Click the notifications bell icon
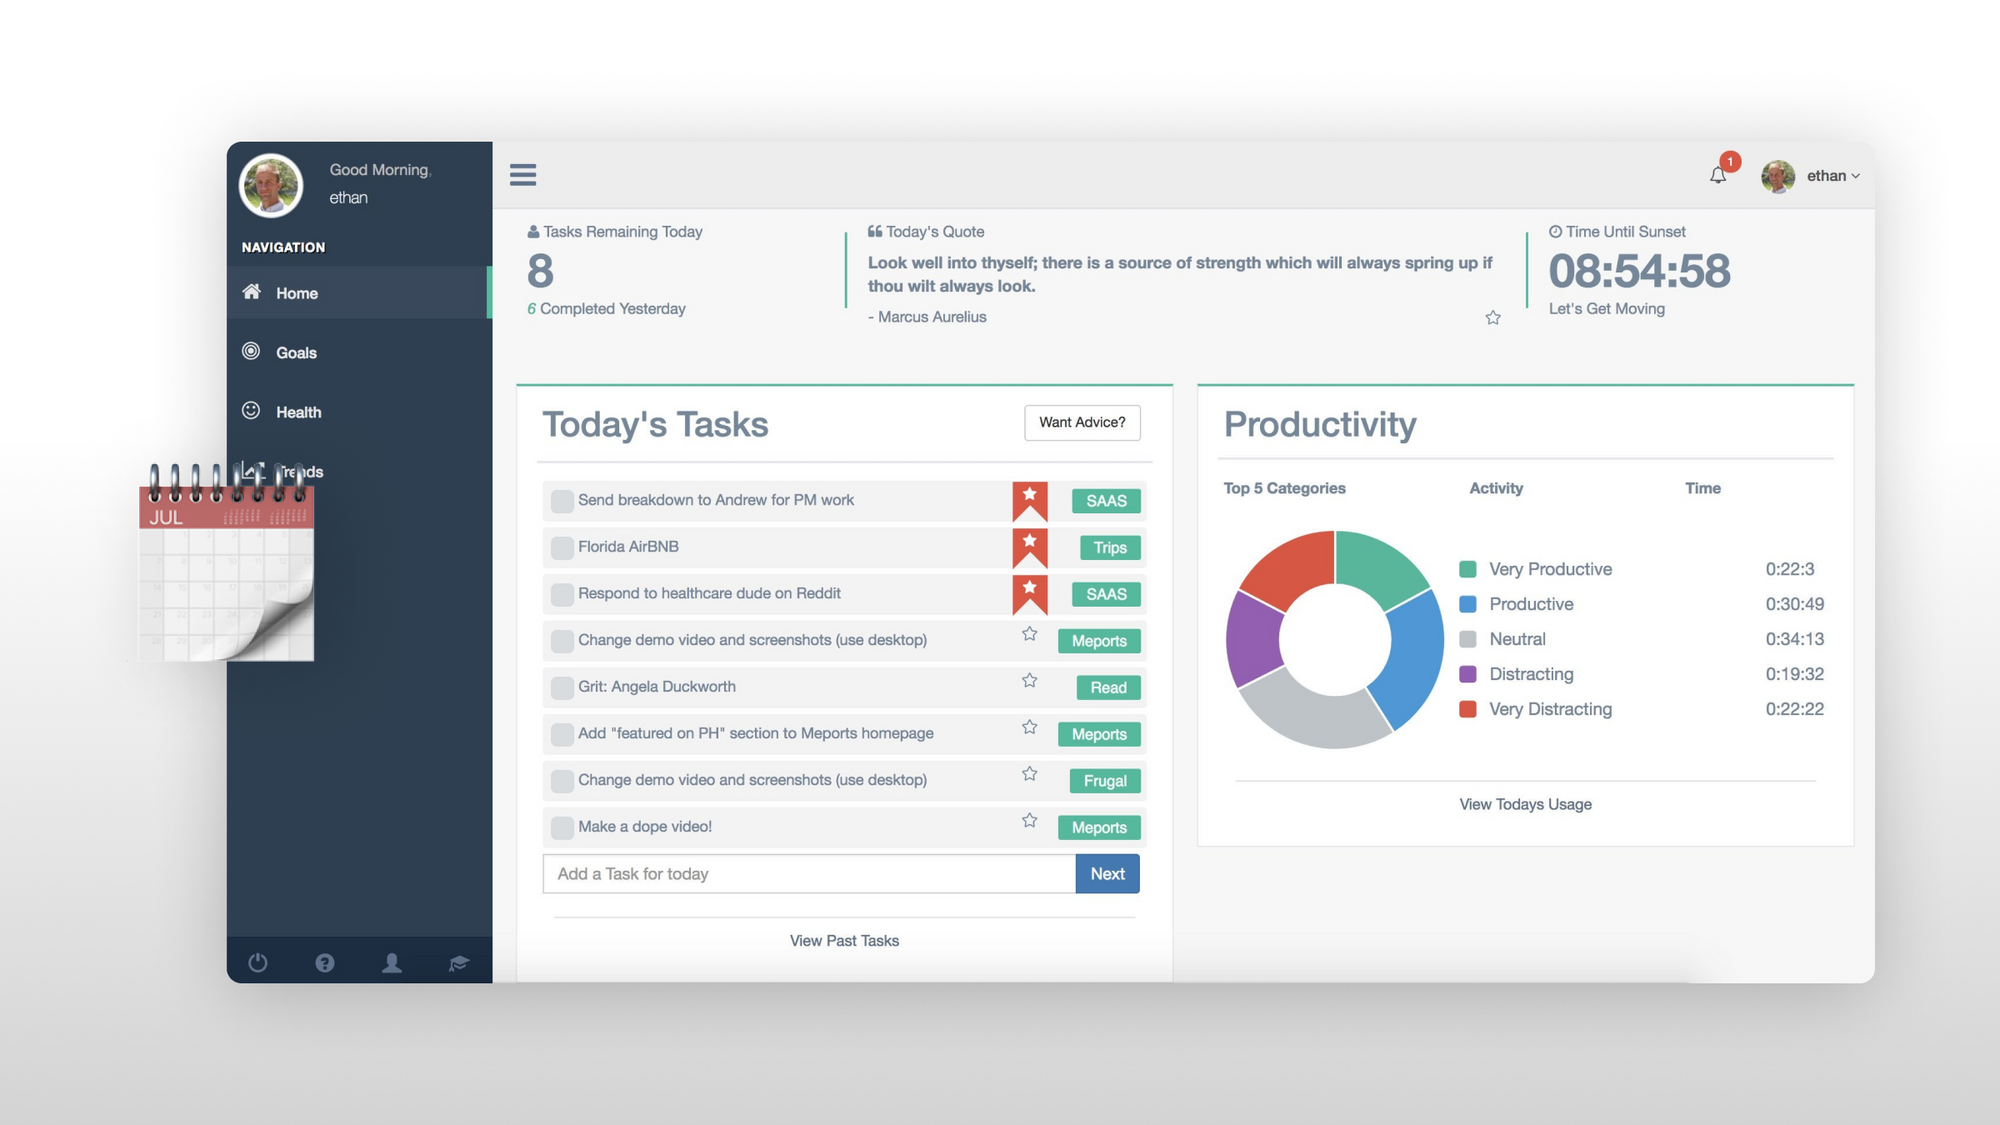Screen dimensions: 2000x1125 pos(1717,174)
